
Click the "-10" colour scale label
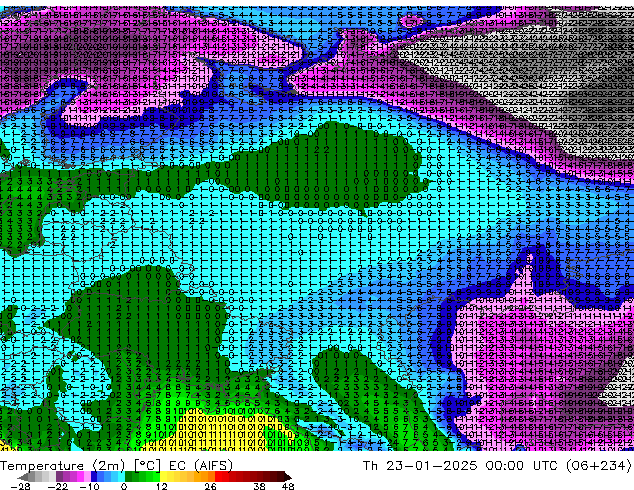(89, 486)
